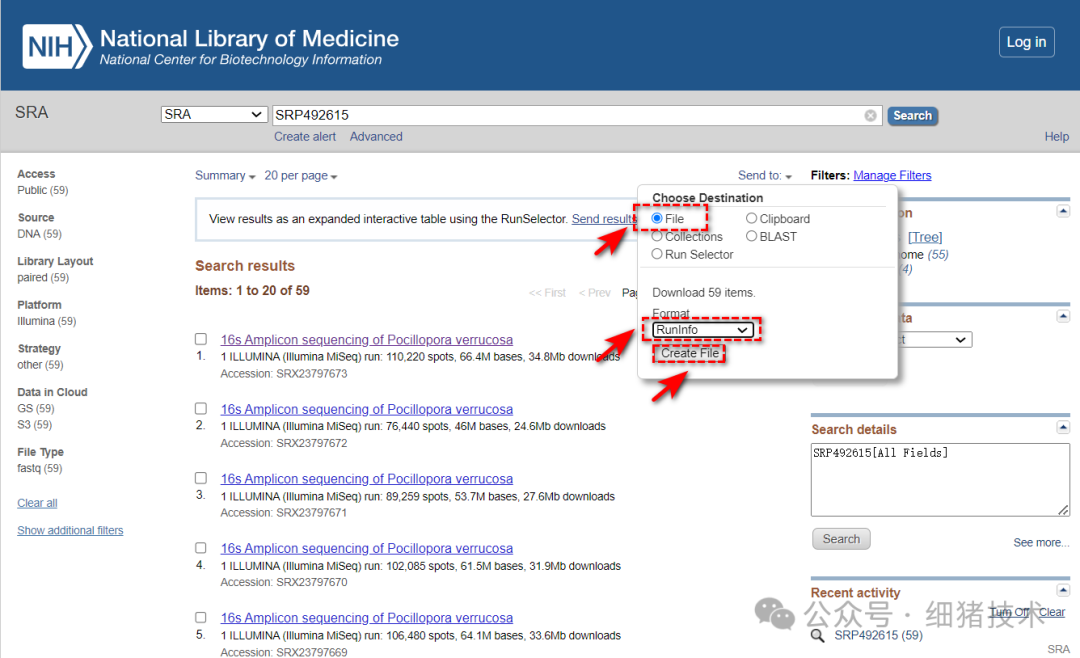Viewport: 1080px width, 658px height.
Task: Clear the search box with X icon
Action: 871,116
